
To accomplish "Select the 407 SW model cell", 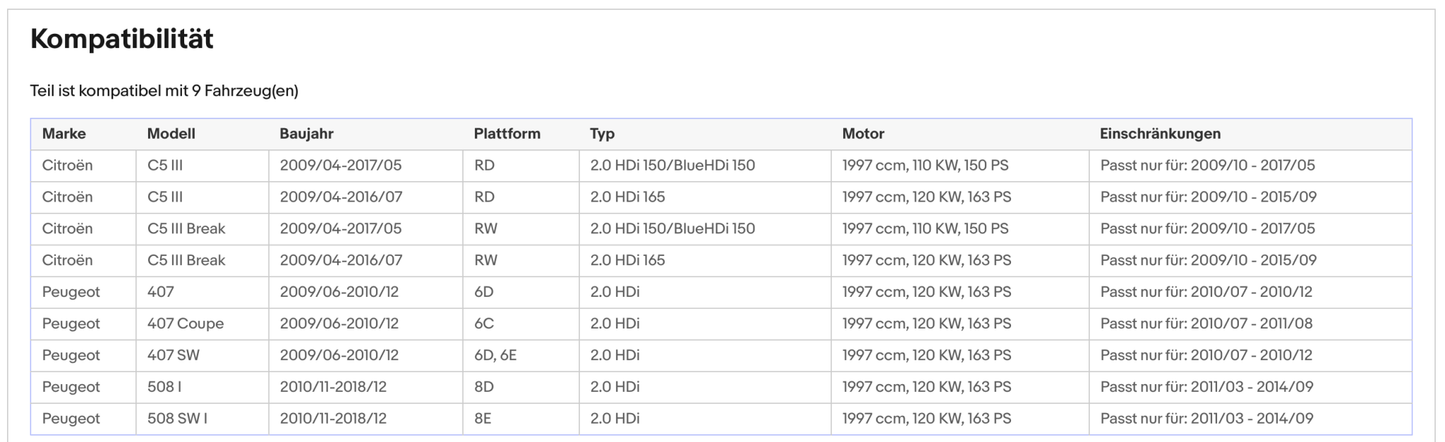I will [175, 355].
